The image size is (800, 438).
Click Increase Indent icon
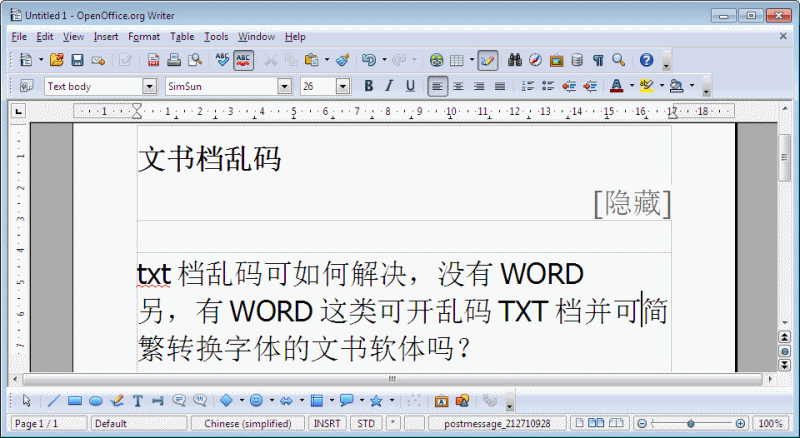point(590,86)
